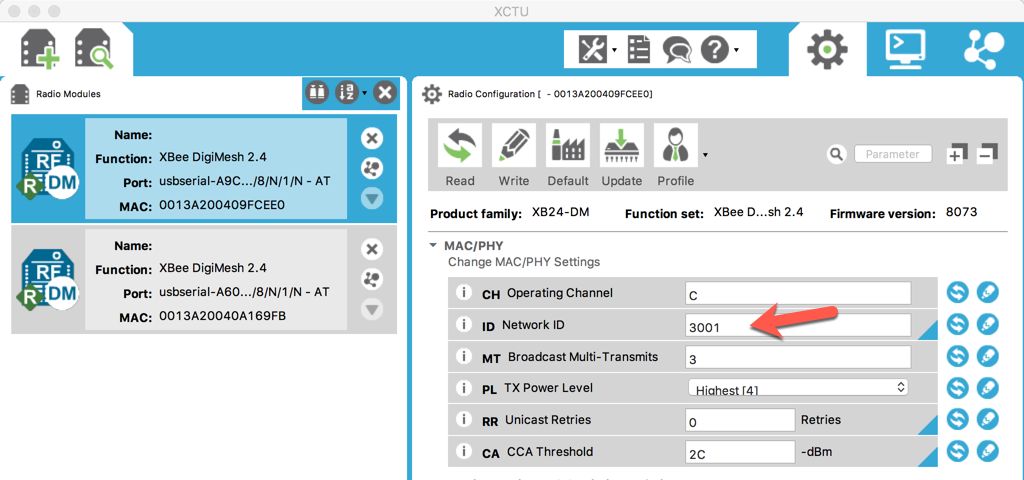This screenshot has width=1024, height=480.
Task: Remove the module on port usbserial-A60
Action: [372, 249]
